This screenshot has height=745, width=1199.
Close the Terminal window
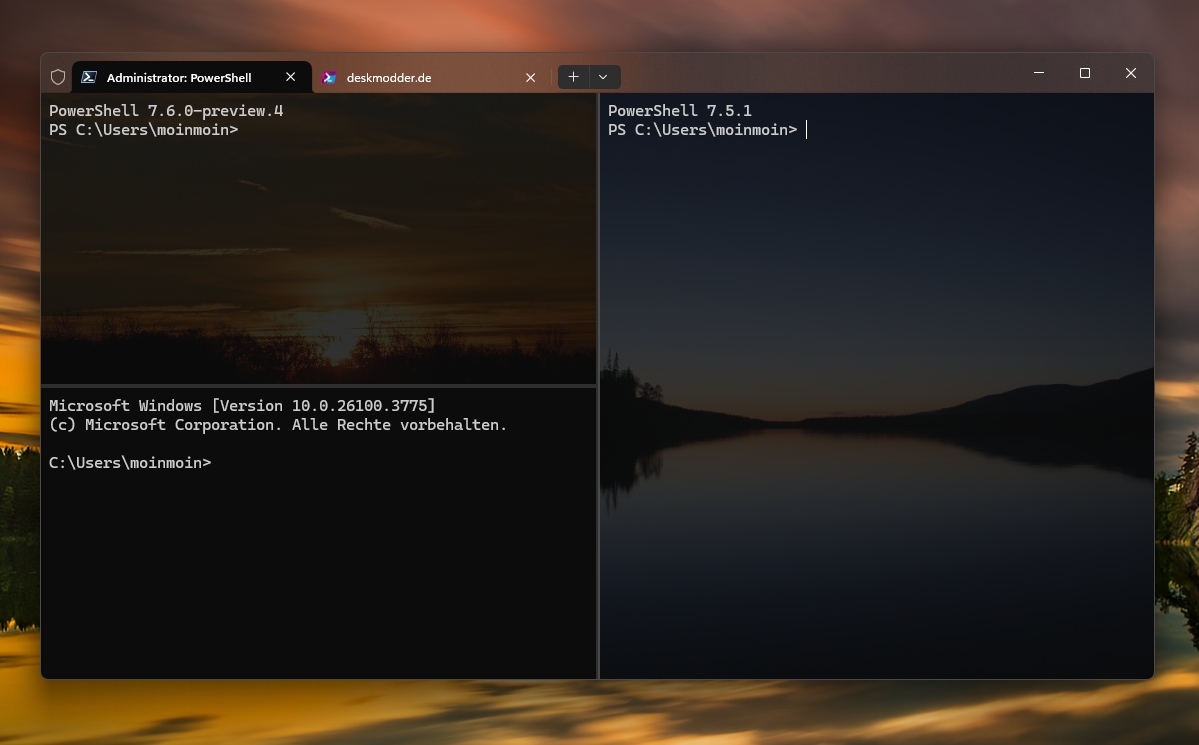tap(1131, 73)
